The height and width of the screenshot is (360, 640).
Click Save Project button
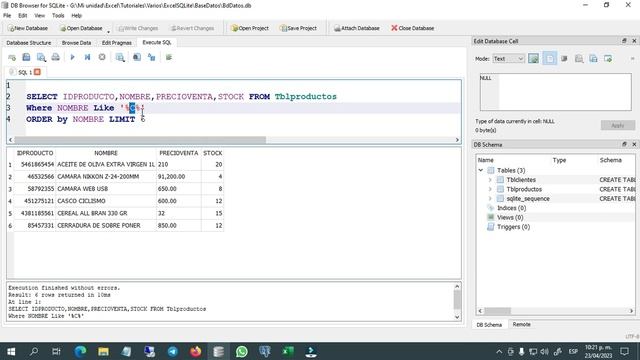pos(298,28)
